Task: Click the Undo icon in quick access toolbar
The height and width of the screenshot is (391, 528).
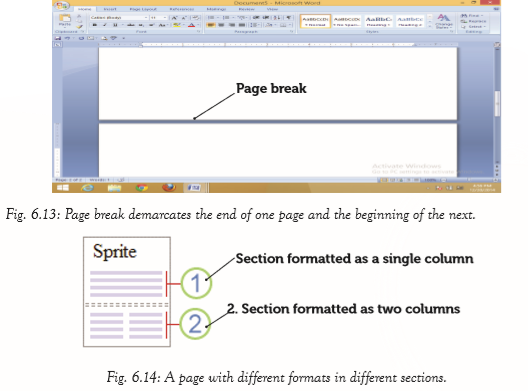Action: click(67, 38)
